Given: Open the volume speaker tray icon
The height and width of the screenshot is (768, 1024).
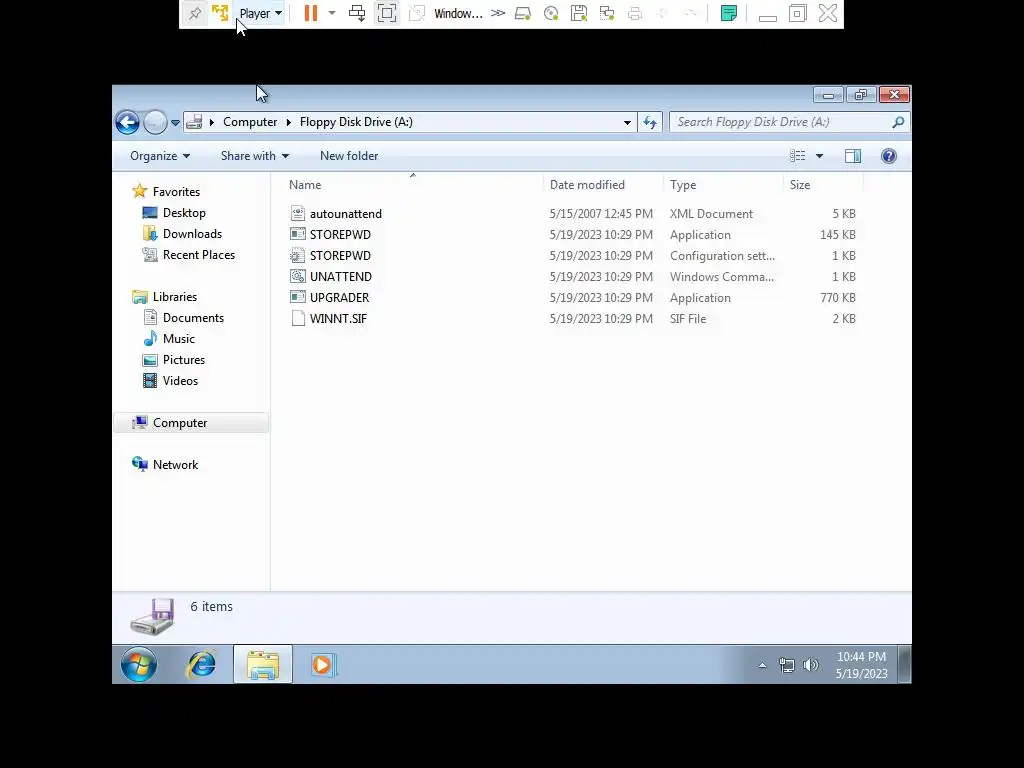Looking at the screenshot, I should click(810, 665).
